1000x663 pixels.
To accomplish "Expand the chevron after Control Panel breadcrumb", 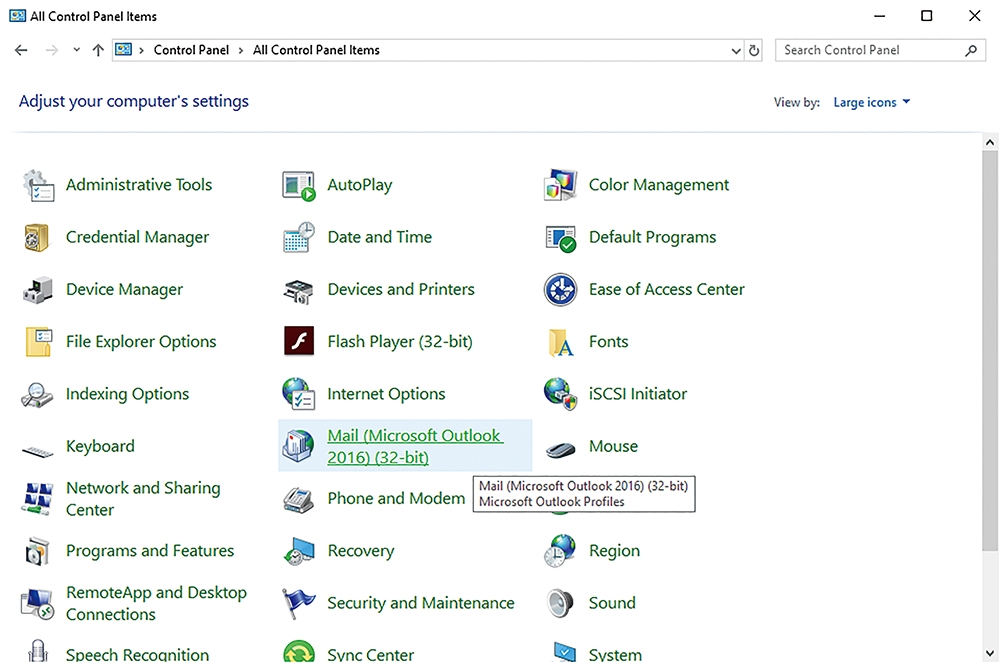I will [x=240, y=50].
